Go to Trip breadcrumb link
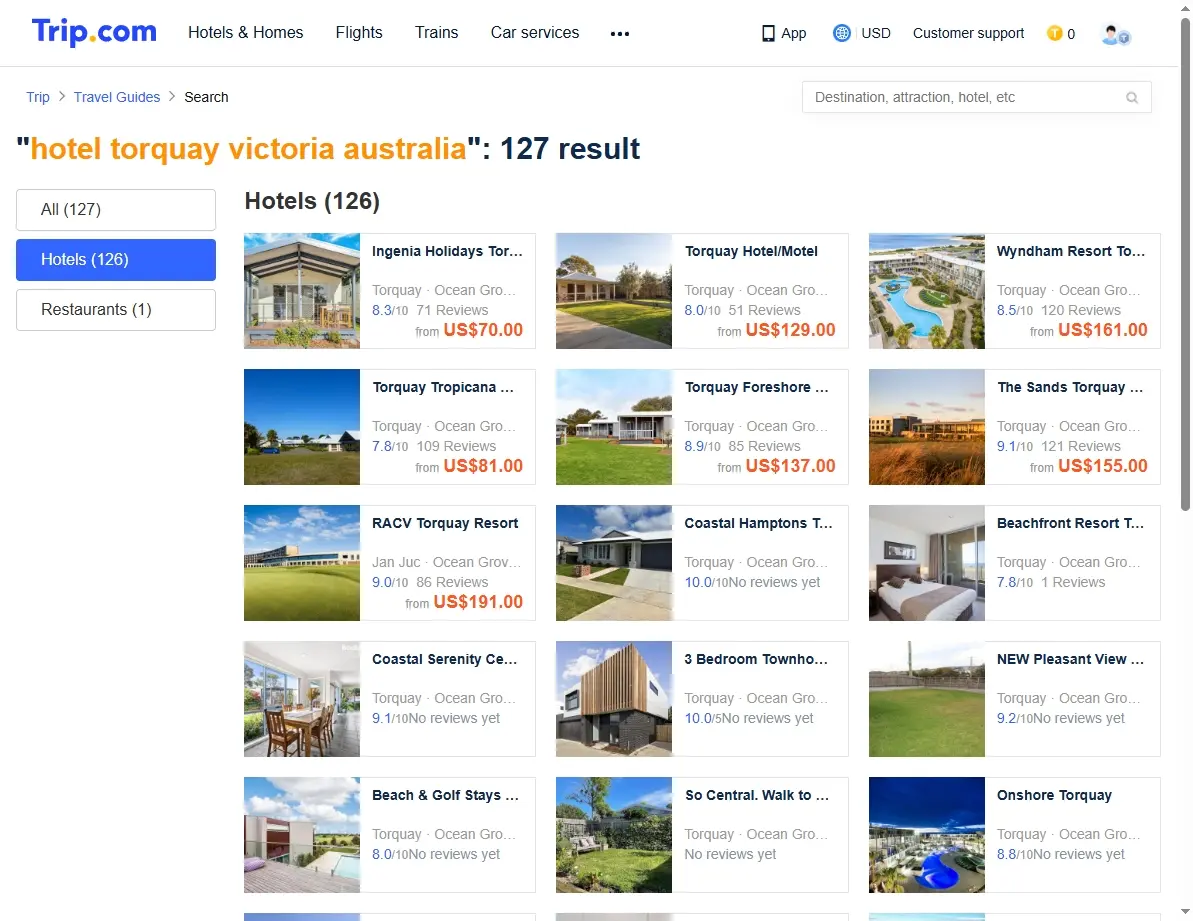The height and width of the screenshot is (921, 1193). coord(38,97)
